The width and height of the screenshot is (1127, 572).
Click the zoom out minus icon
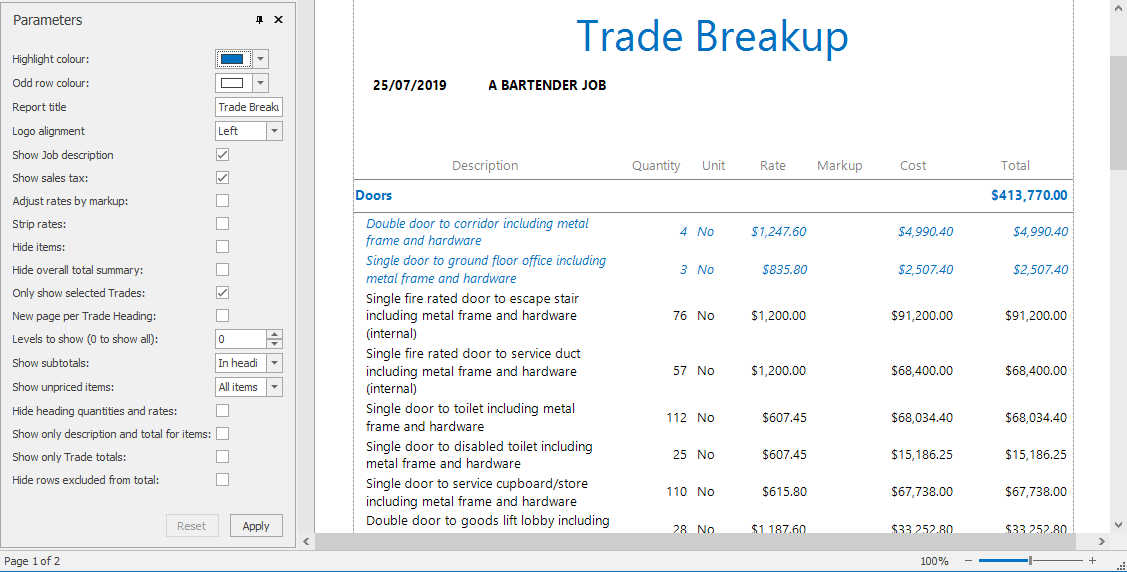point(966,561)
